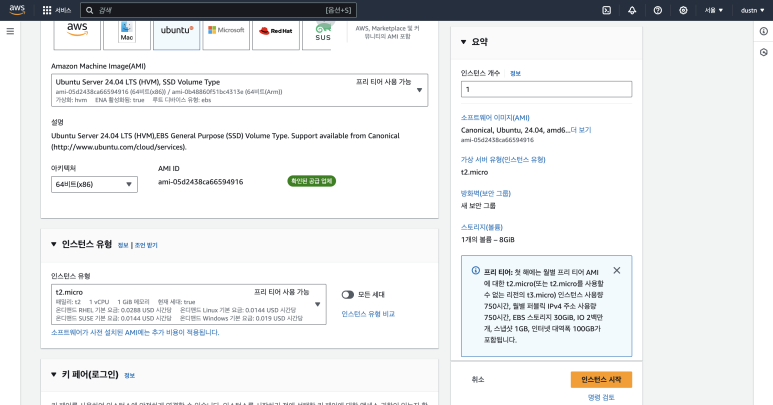This screenshot has width=773, height=405.
Task: Click the 취소 button
Action: click(x=478, y=379)
